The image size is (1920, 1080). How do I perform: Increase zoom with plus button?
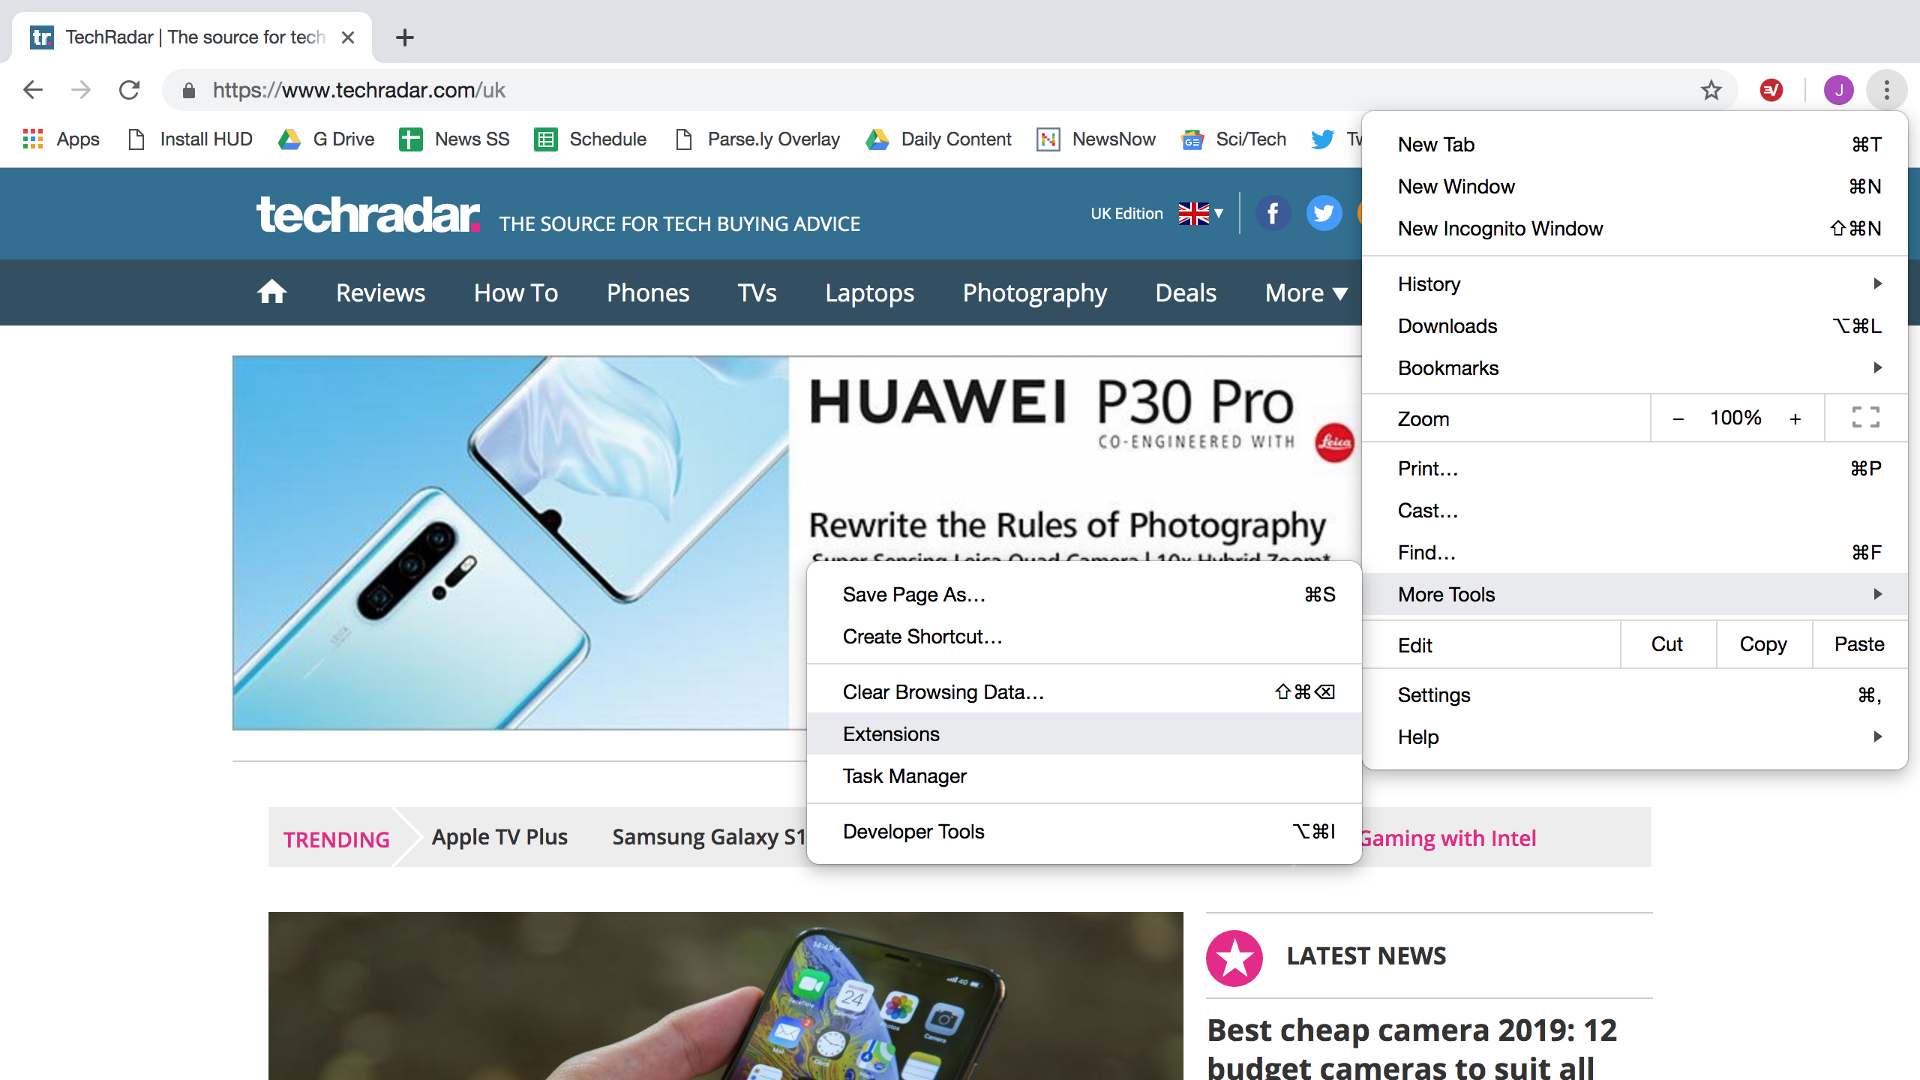[1795, 419]
